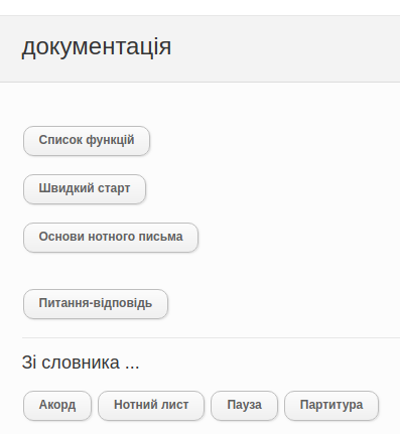Viewport: 400px width, 434px height.
Task: Click the Швидкий старт button
Action: pyautogui.click(x=84, y=189)
